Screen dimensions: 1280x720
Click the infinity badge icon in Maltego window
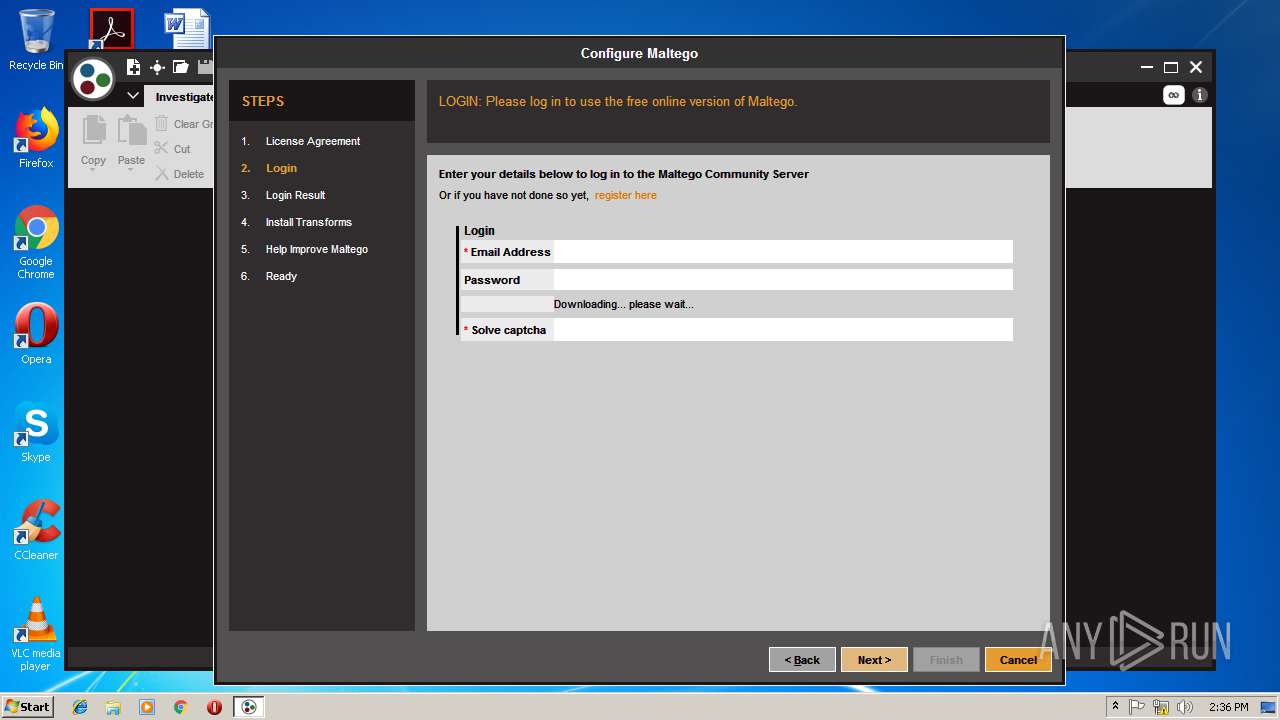click(x=1173, y=95)
